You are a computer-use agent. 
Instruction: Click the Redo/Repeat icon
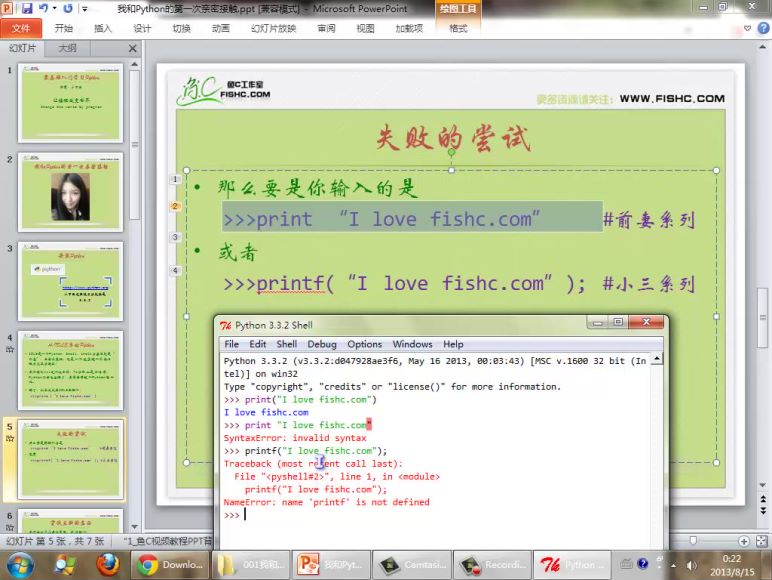(x=68, y=8)
